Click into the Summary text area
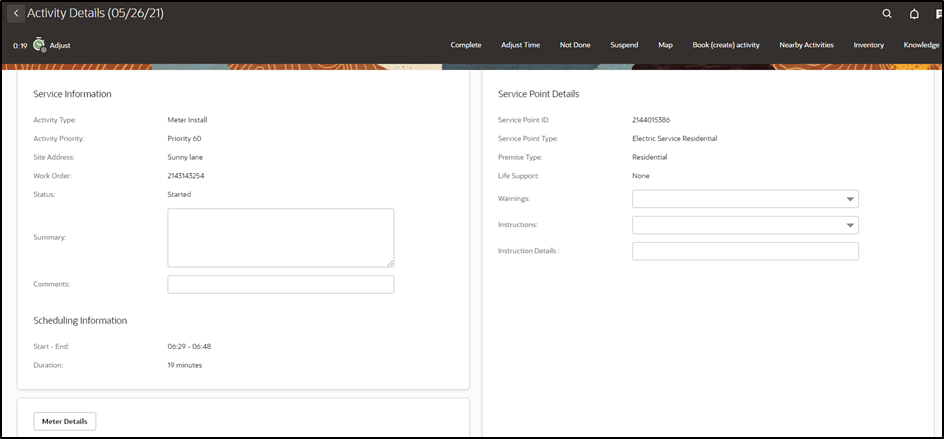 pyautogui.click(x=281, y=238)
